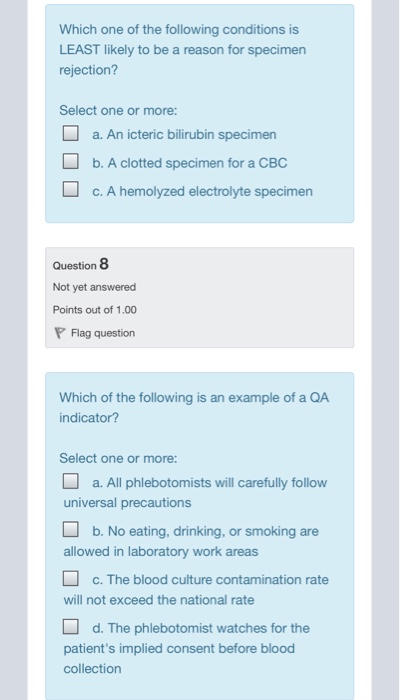Check option c. A hemolyzed electrolyte specimen
Image resolution: width=400 pixels, height=700 pixels.
click(71, 189)
